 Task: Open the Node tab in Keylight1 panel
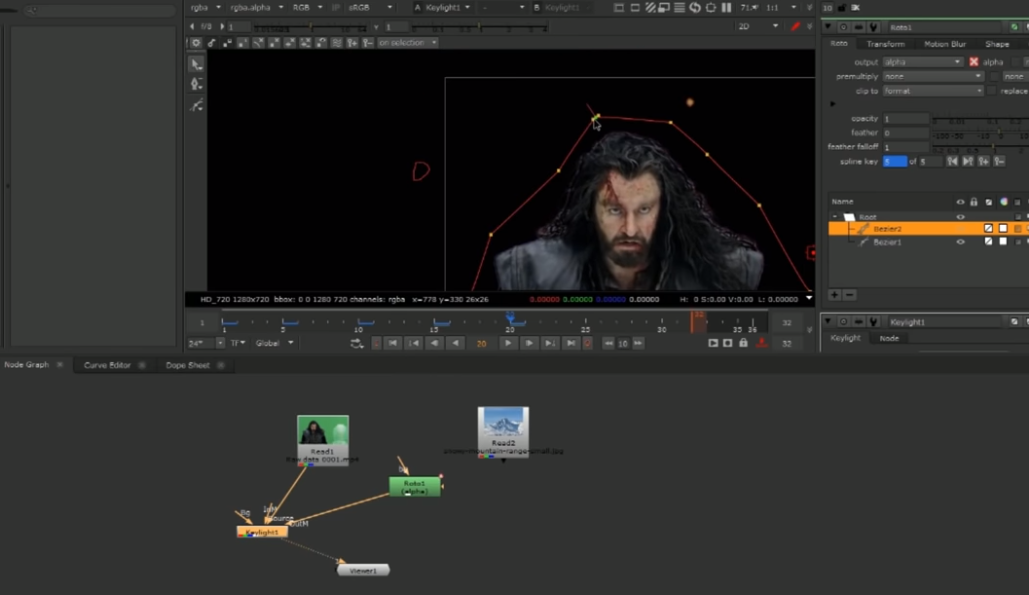[889, 339]
